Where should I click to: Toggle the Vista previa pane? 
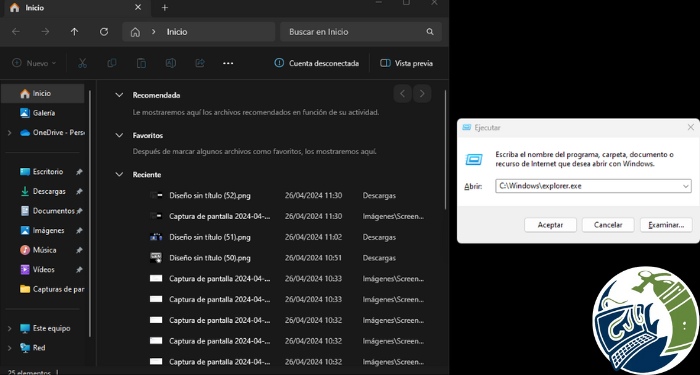406,63
